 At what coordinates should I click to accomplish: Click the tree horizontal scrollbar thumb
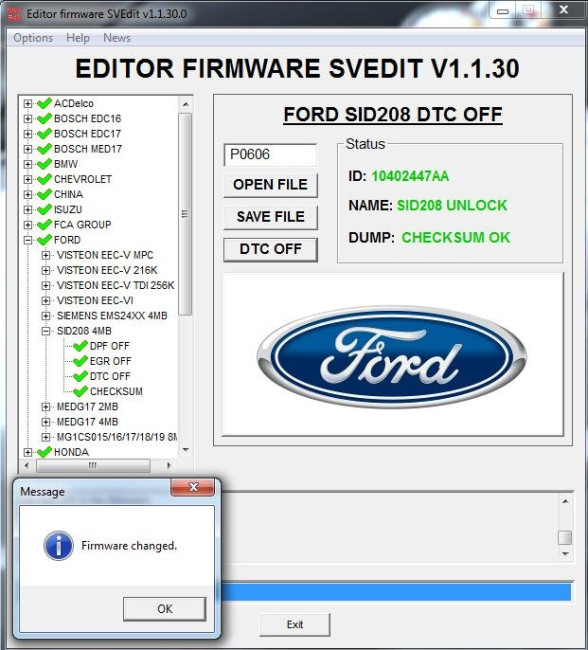click(93, 465)
